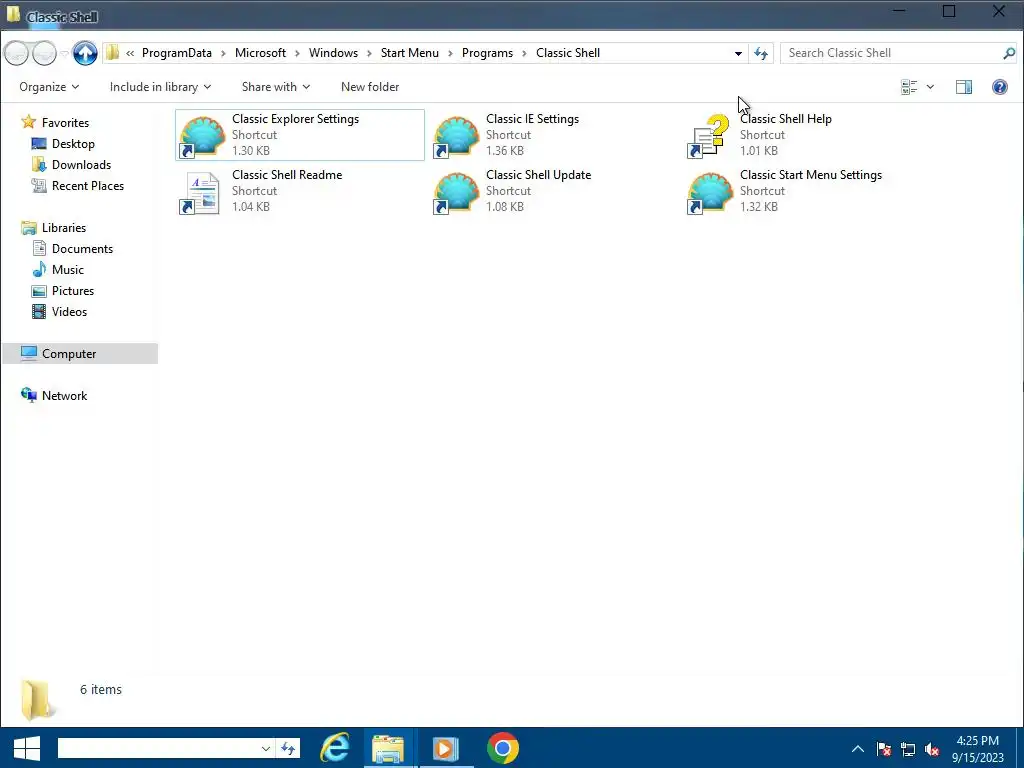The image size is (1024, 768).
Task: Click the Classic Shell Help question-mark icon
Action: (709, 136)
